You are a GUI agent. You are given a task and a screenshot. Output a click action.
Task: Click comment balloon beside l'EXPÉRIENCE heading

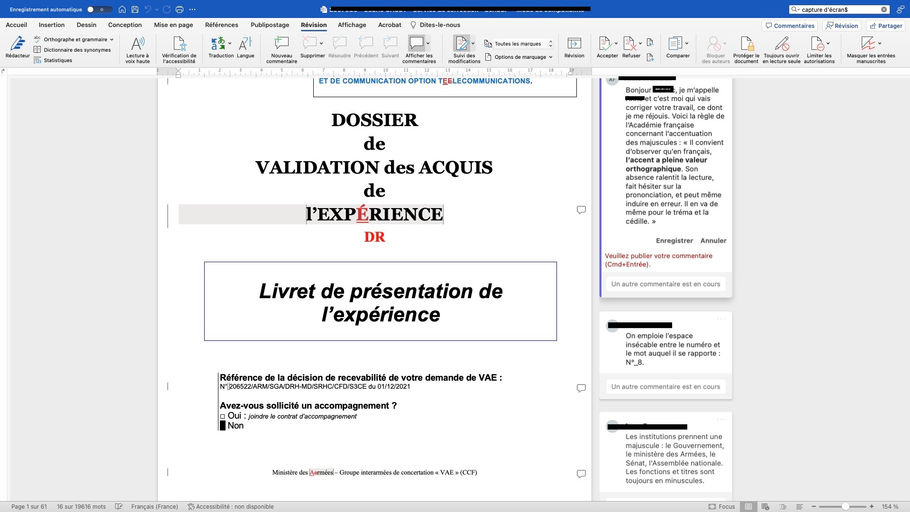(581, 210)
